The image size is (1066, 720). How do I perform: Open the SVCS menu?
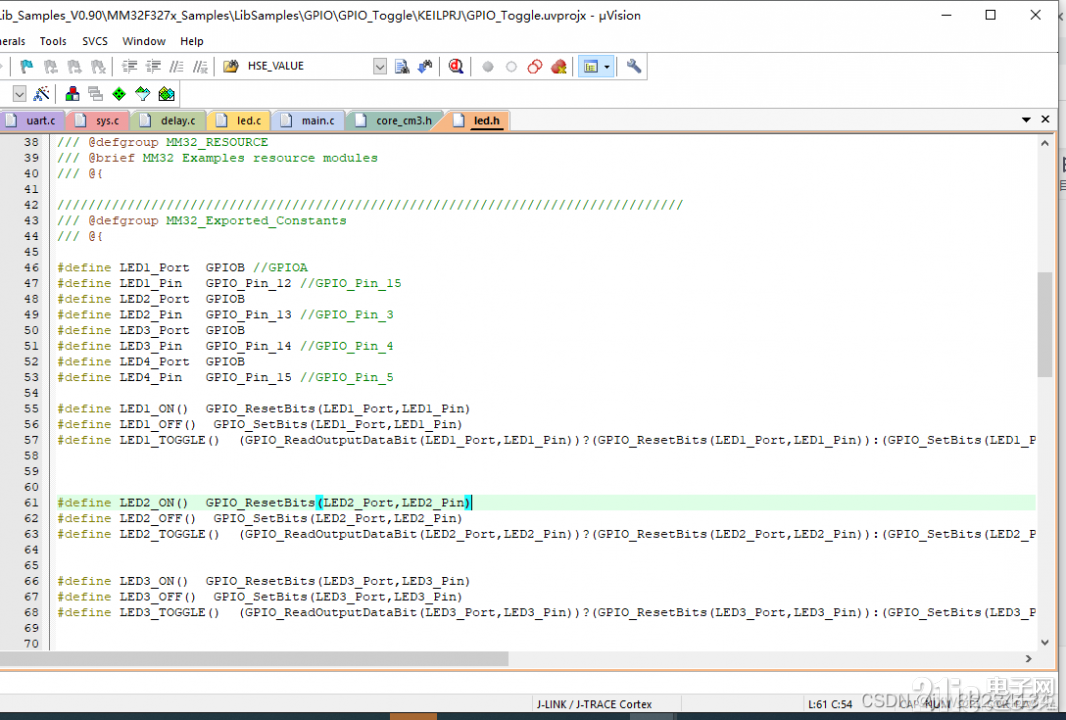click(x=94, y=41)
